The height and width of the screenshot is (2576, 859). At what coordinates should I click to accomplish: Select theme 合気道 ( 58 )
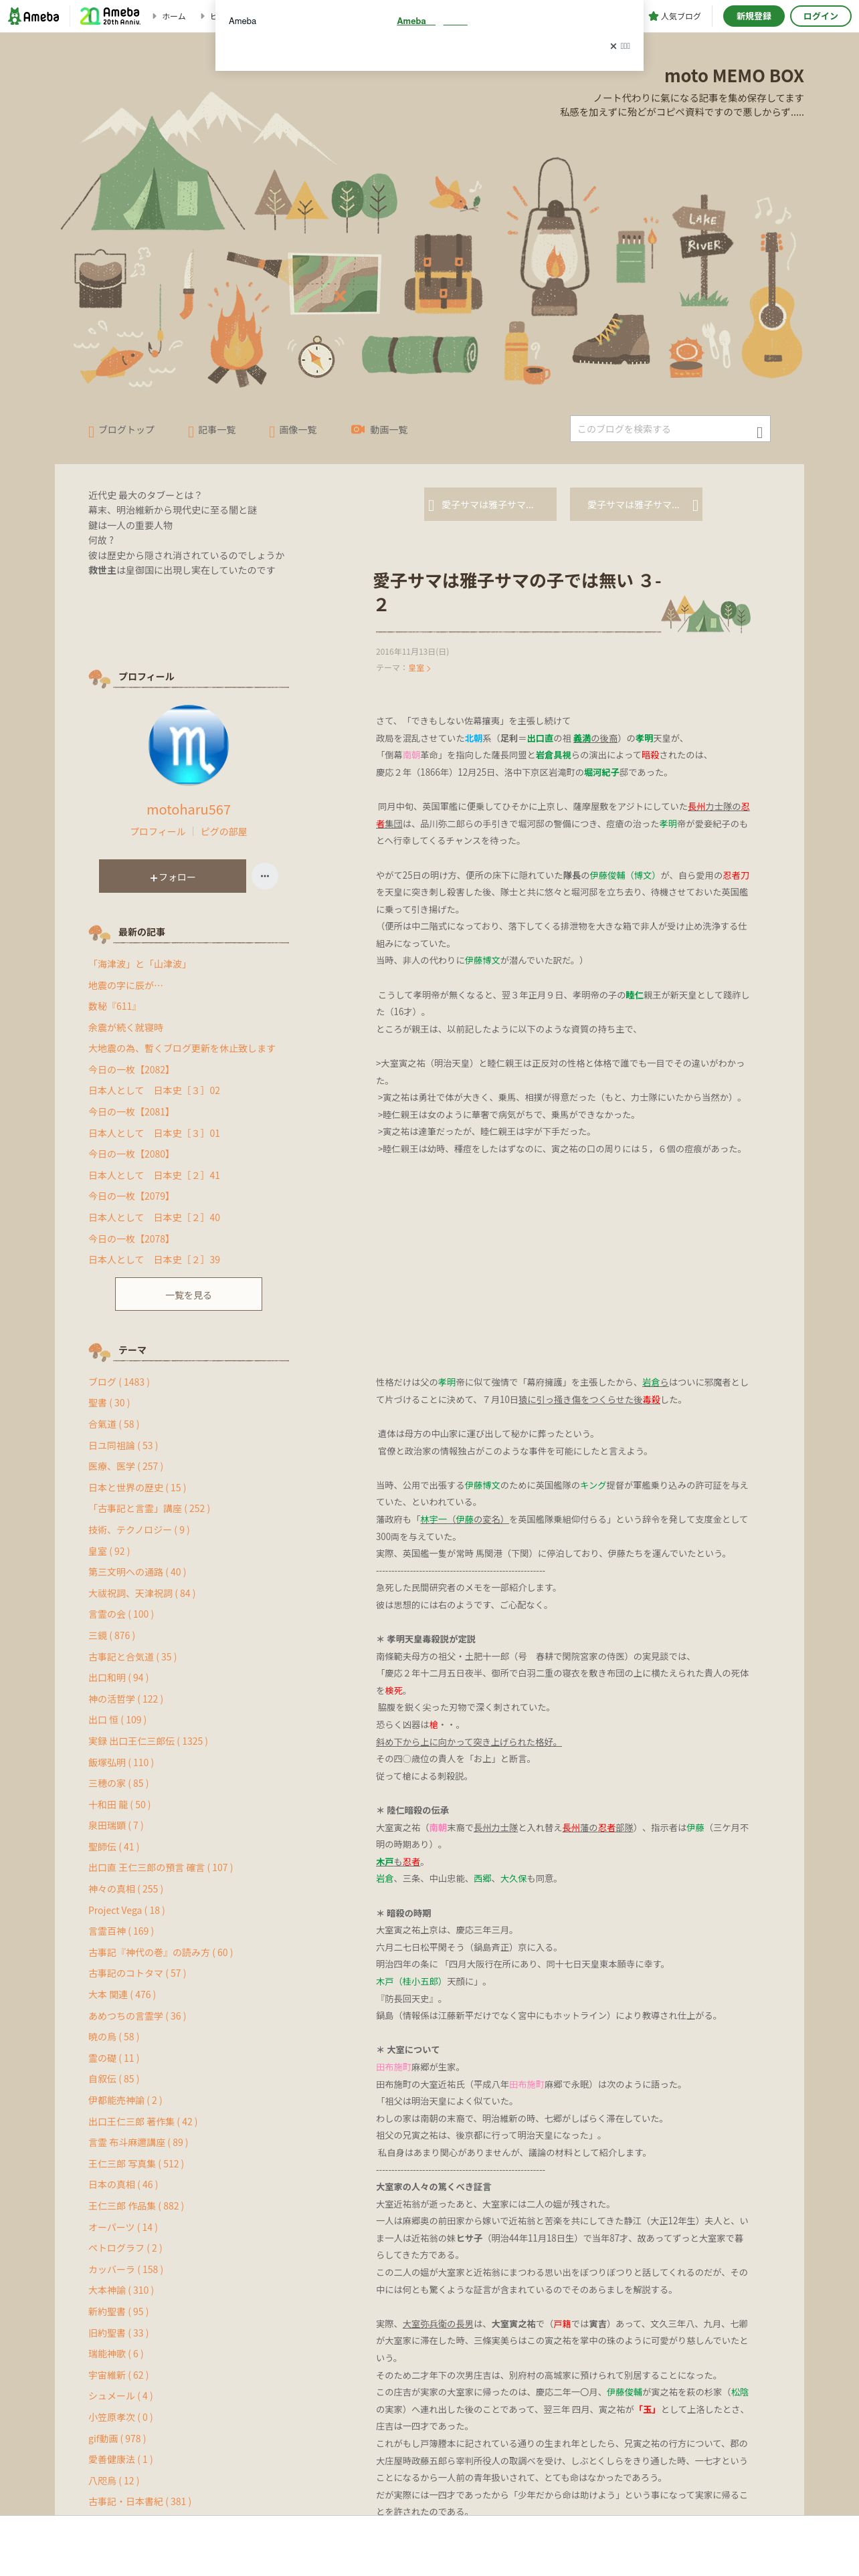pos(114,1425)
